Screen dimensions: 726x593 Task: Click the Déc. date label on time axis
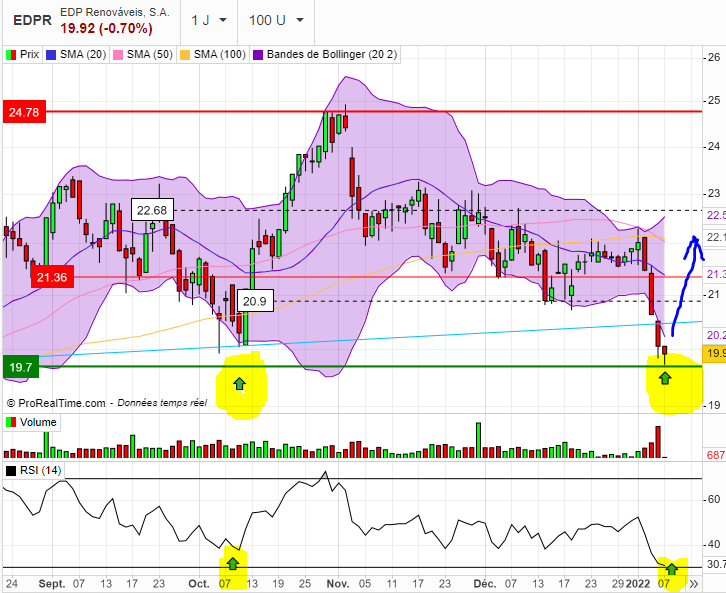[485, 583]
